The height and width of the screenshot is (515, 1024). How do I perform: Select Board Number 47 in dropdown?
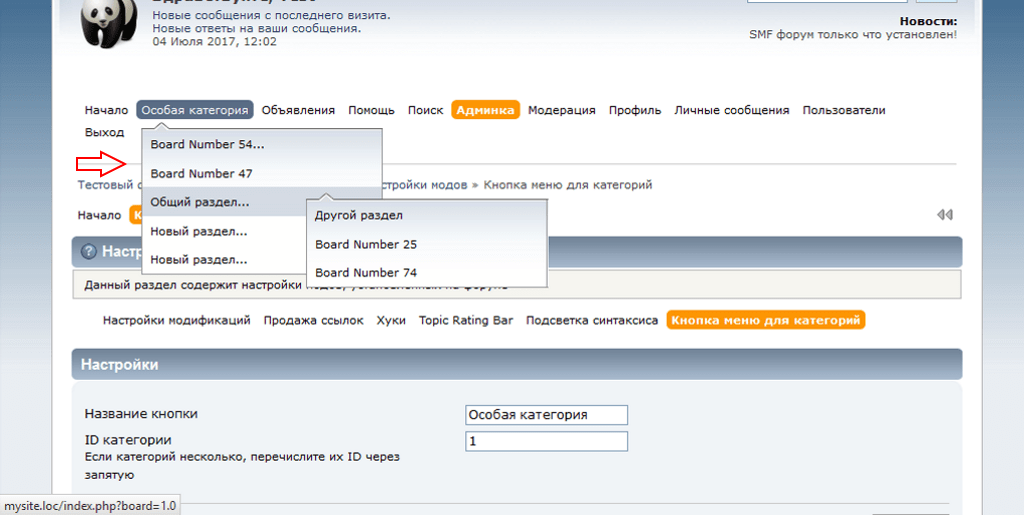(201, 174)
